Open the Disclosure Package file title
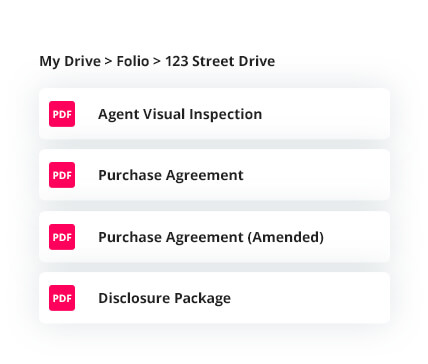The height and width of the screenshot is (364, 428). point(164,298)
